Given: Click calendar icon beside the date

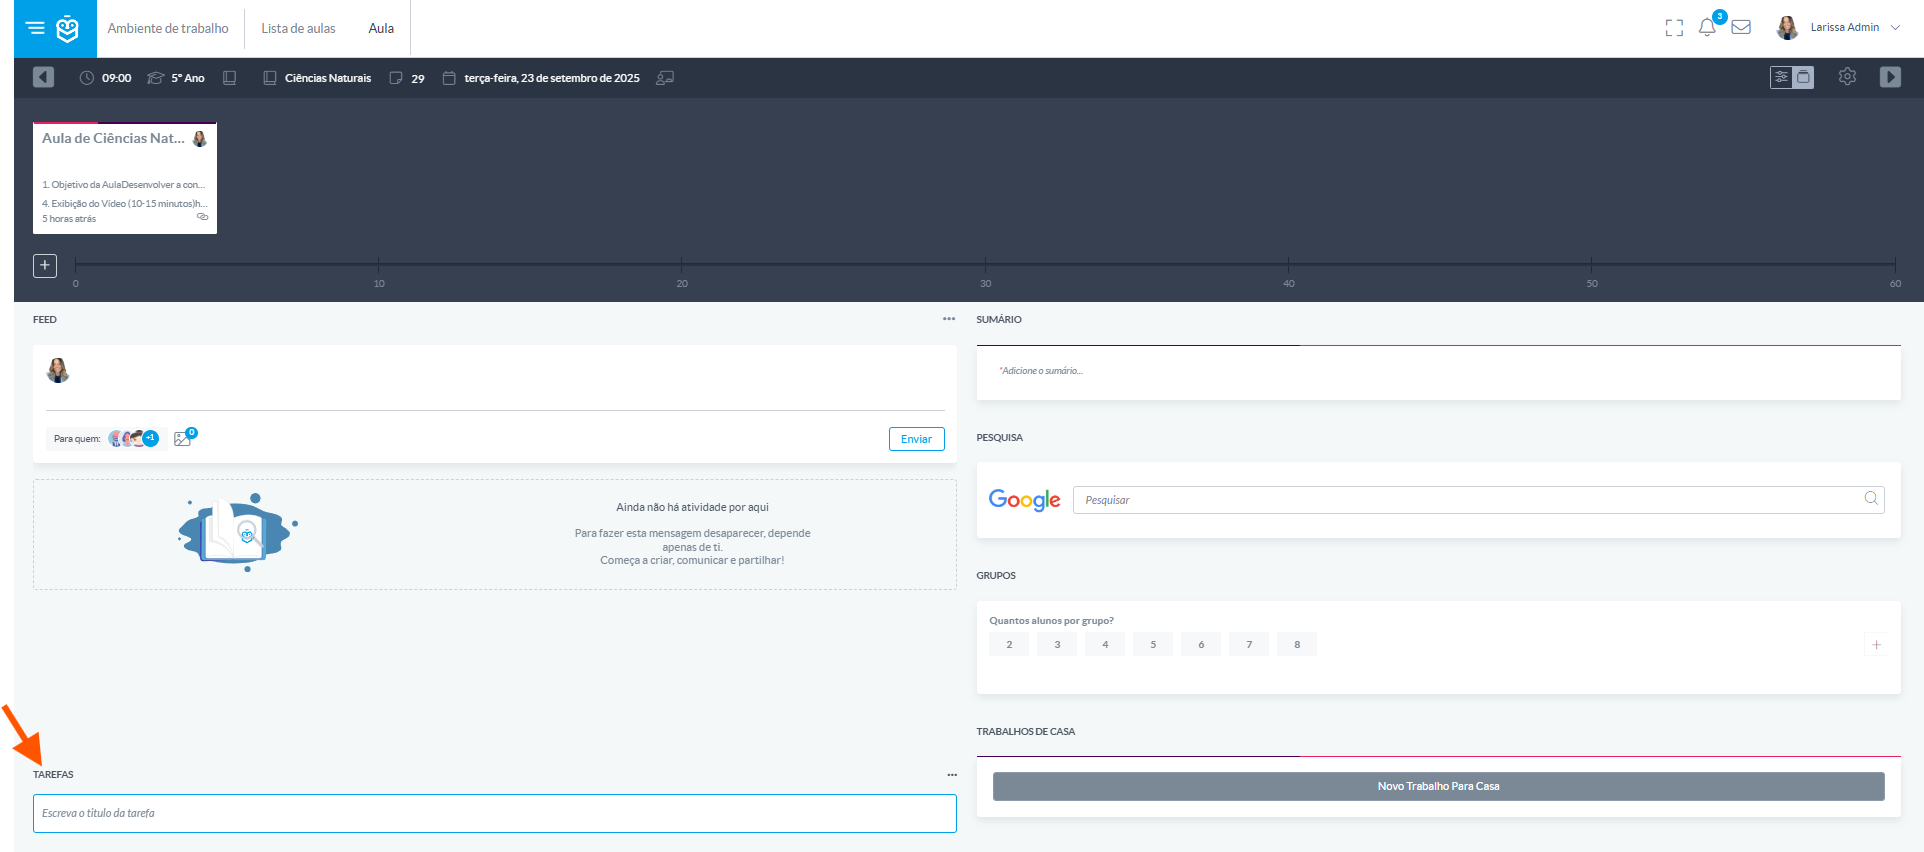Looking at the screenshot, I should point(449,78).
